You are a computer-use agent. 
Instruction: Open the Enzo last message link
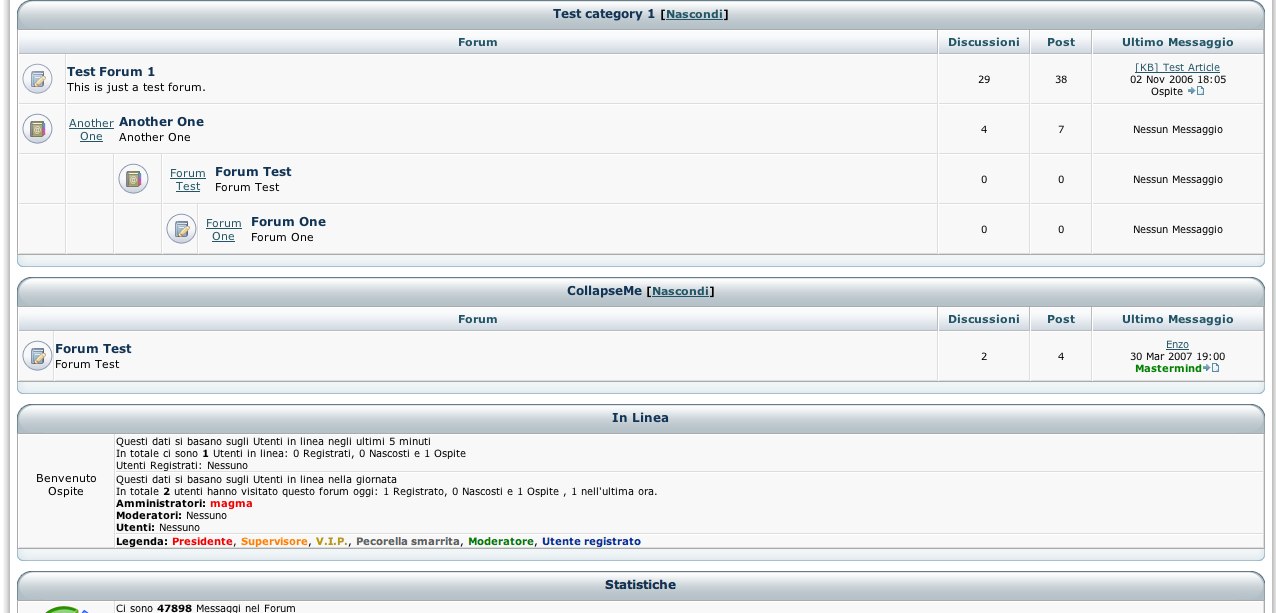click(x=1177, y=344)
